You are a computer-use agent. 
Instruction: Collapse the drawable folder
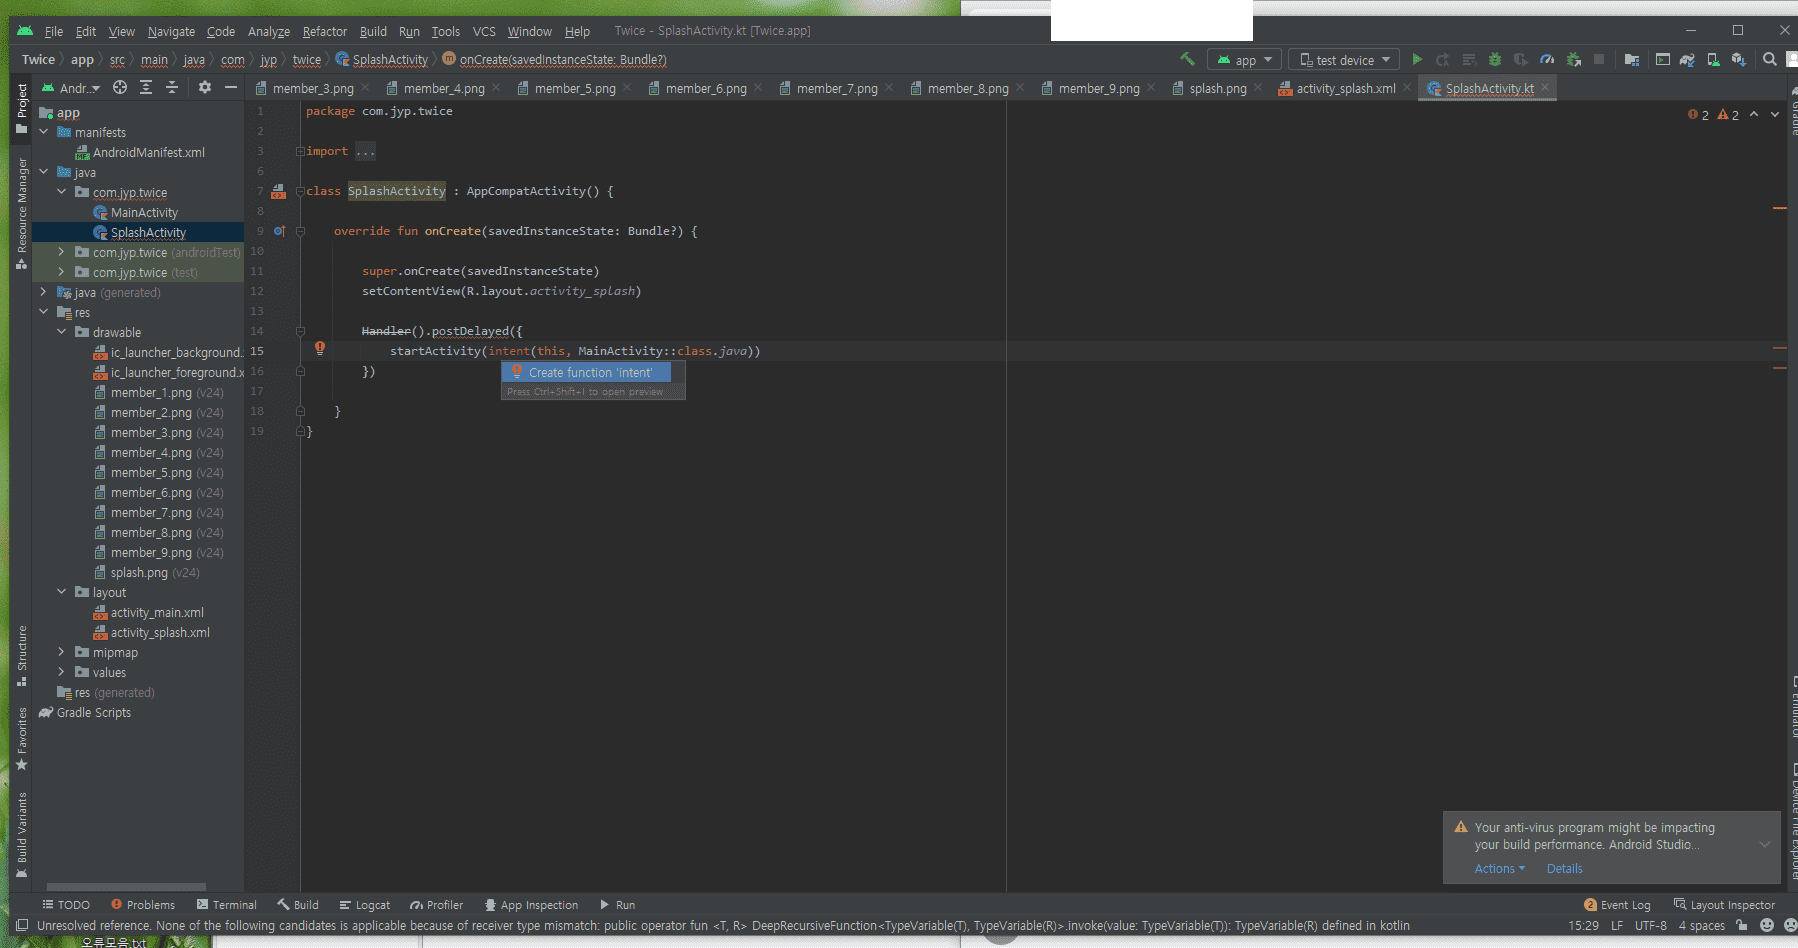pyautogui.click(x=61, y=332)
